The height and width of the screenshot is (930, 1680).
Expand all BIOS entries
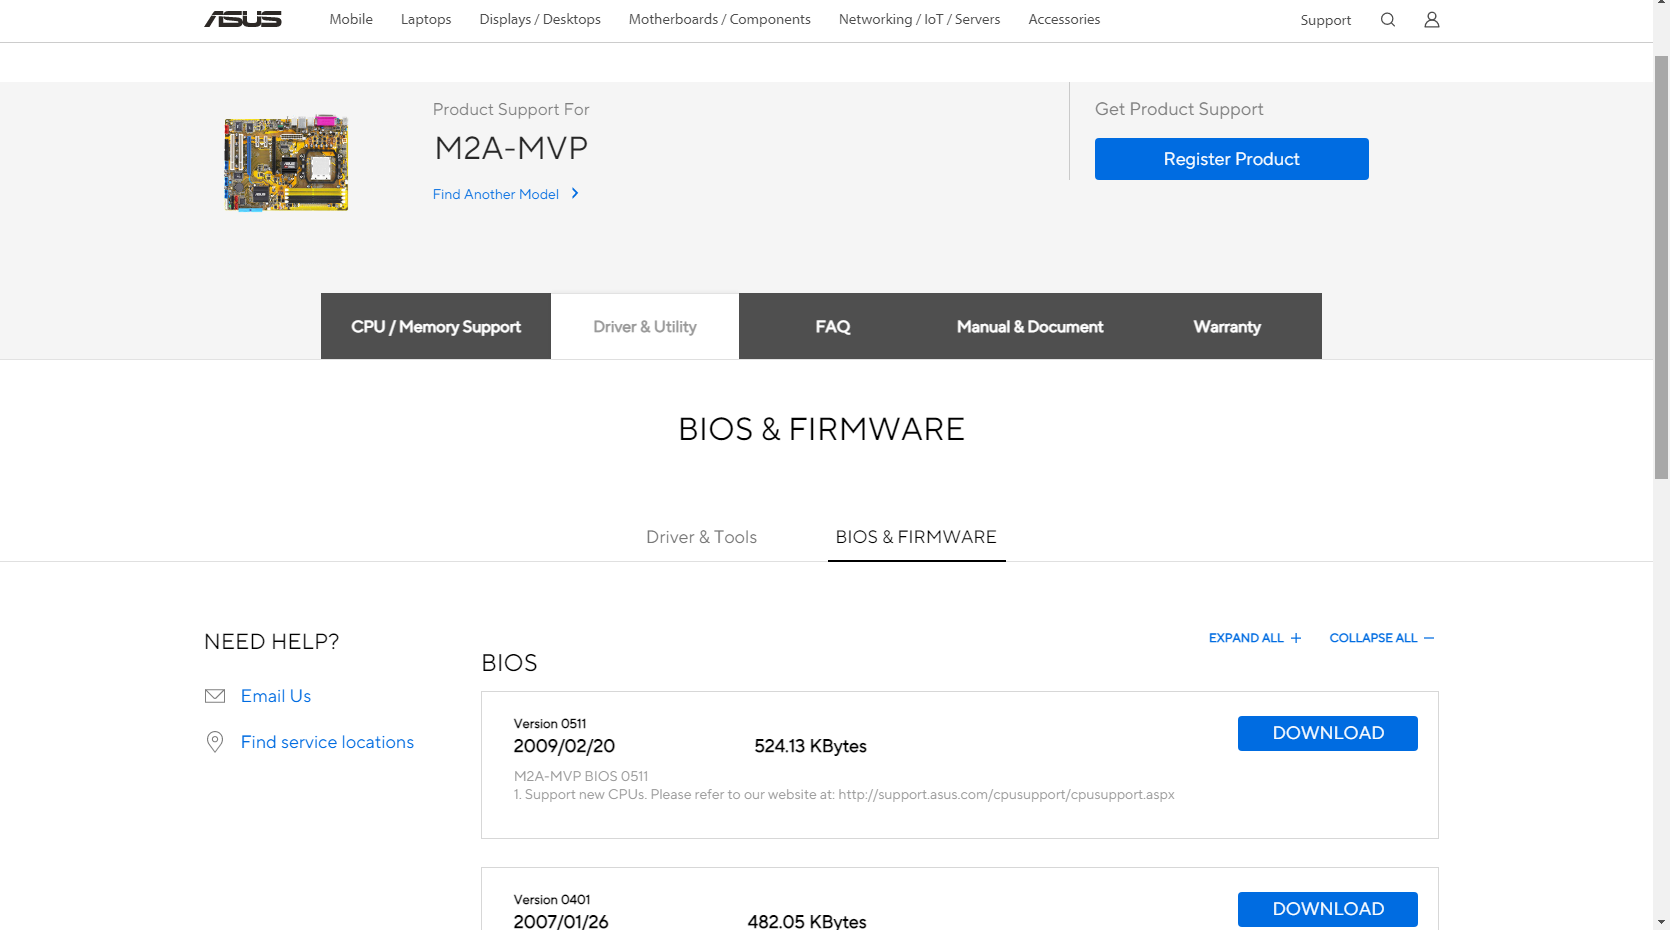click(x=1254, y=638)
